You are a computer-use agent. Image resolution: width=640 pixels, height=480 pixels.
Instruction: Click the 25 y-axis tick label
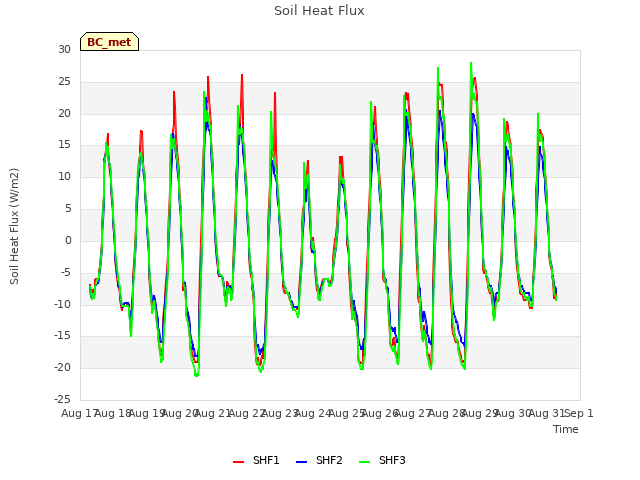[64, 81]
